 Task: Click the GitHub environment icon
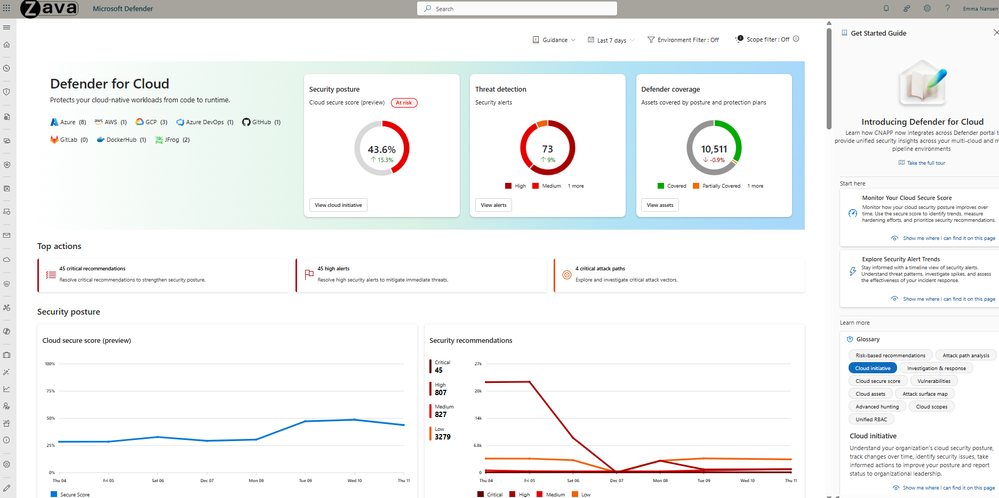click(246, 122)
